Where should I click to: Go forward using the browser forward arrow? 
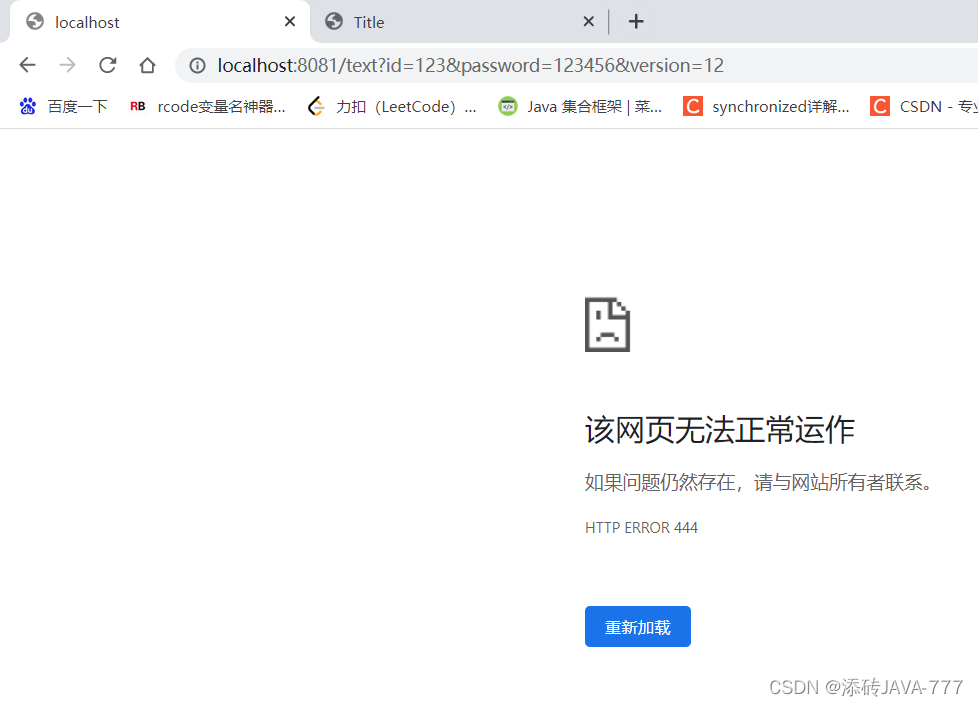[67, 65]
